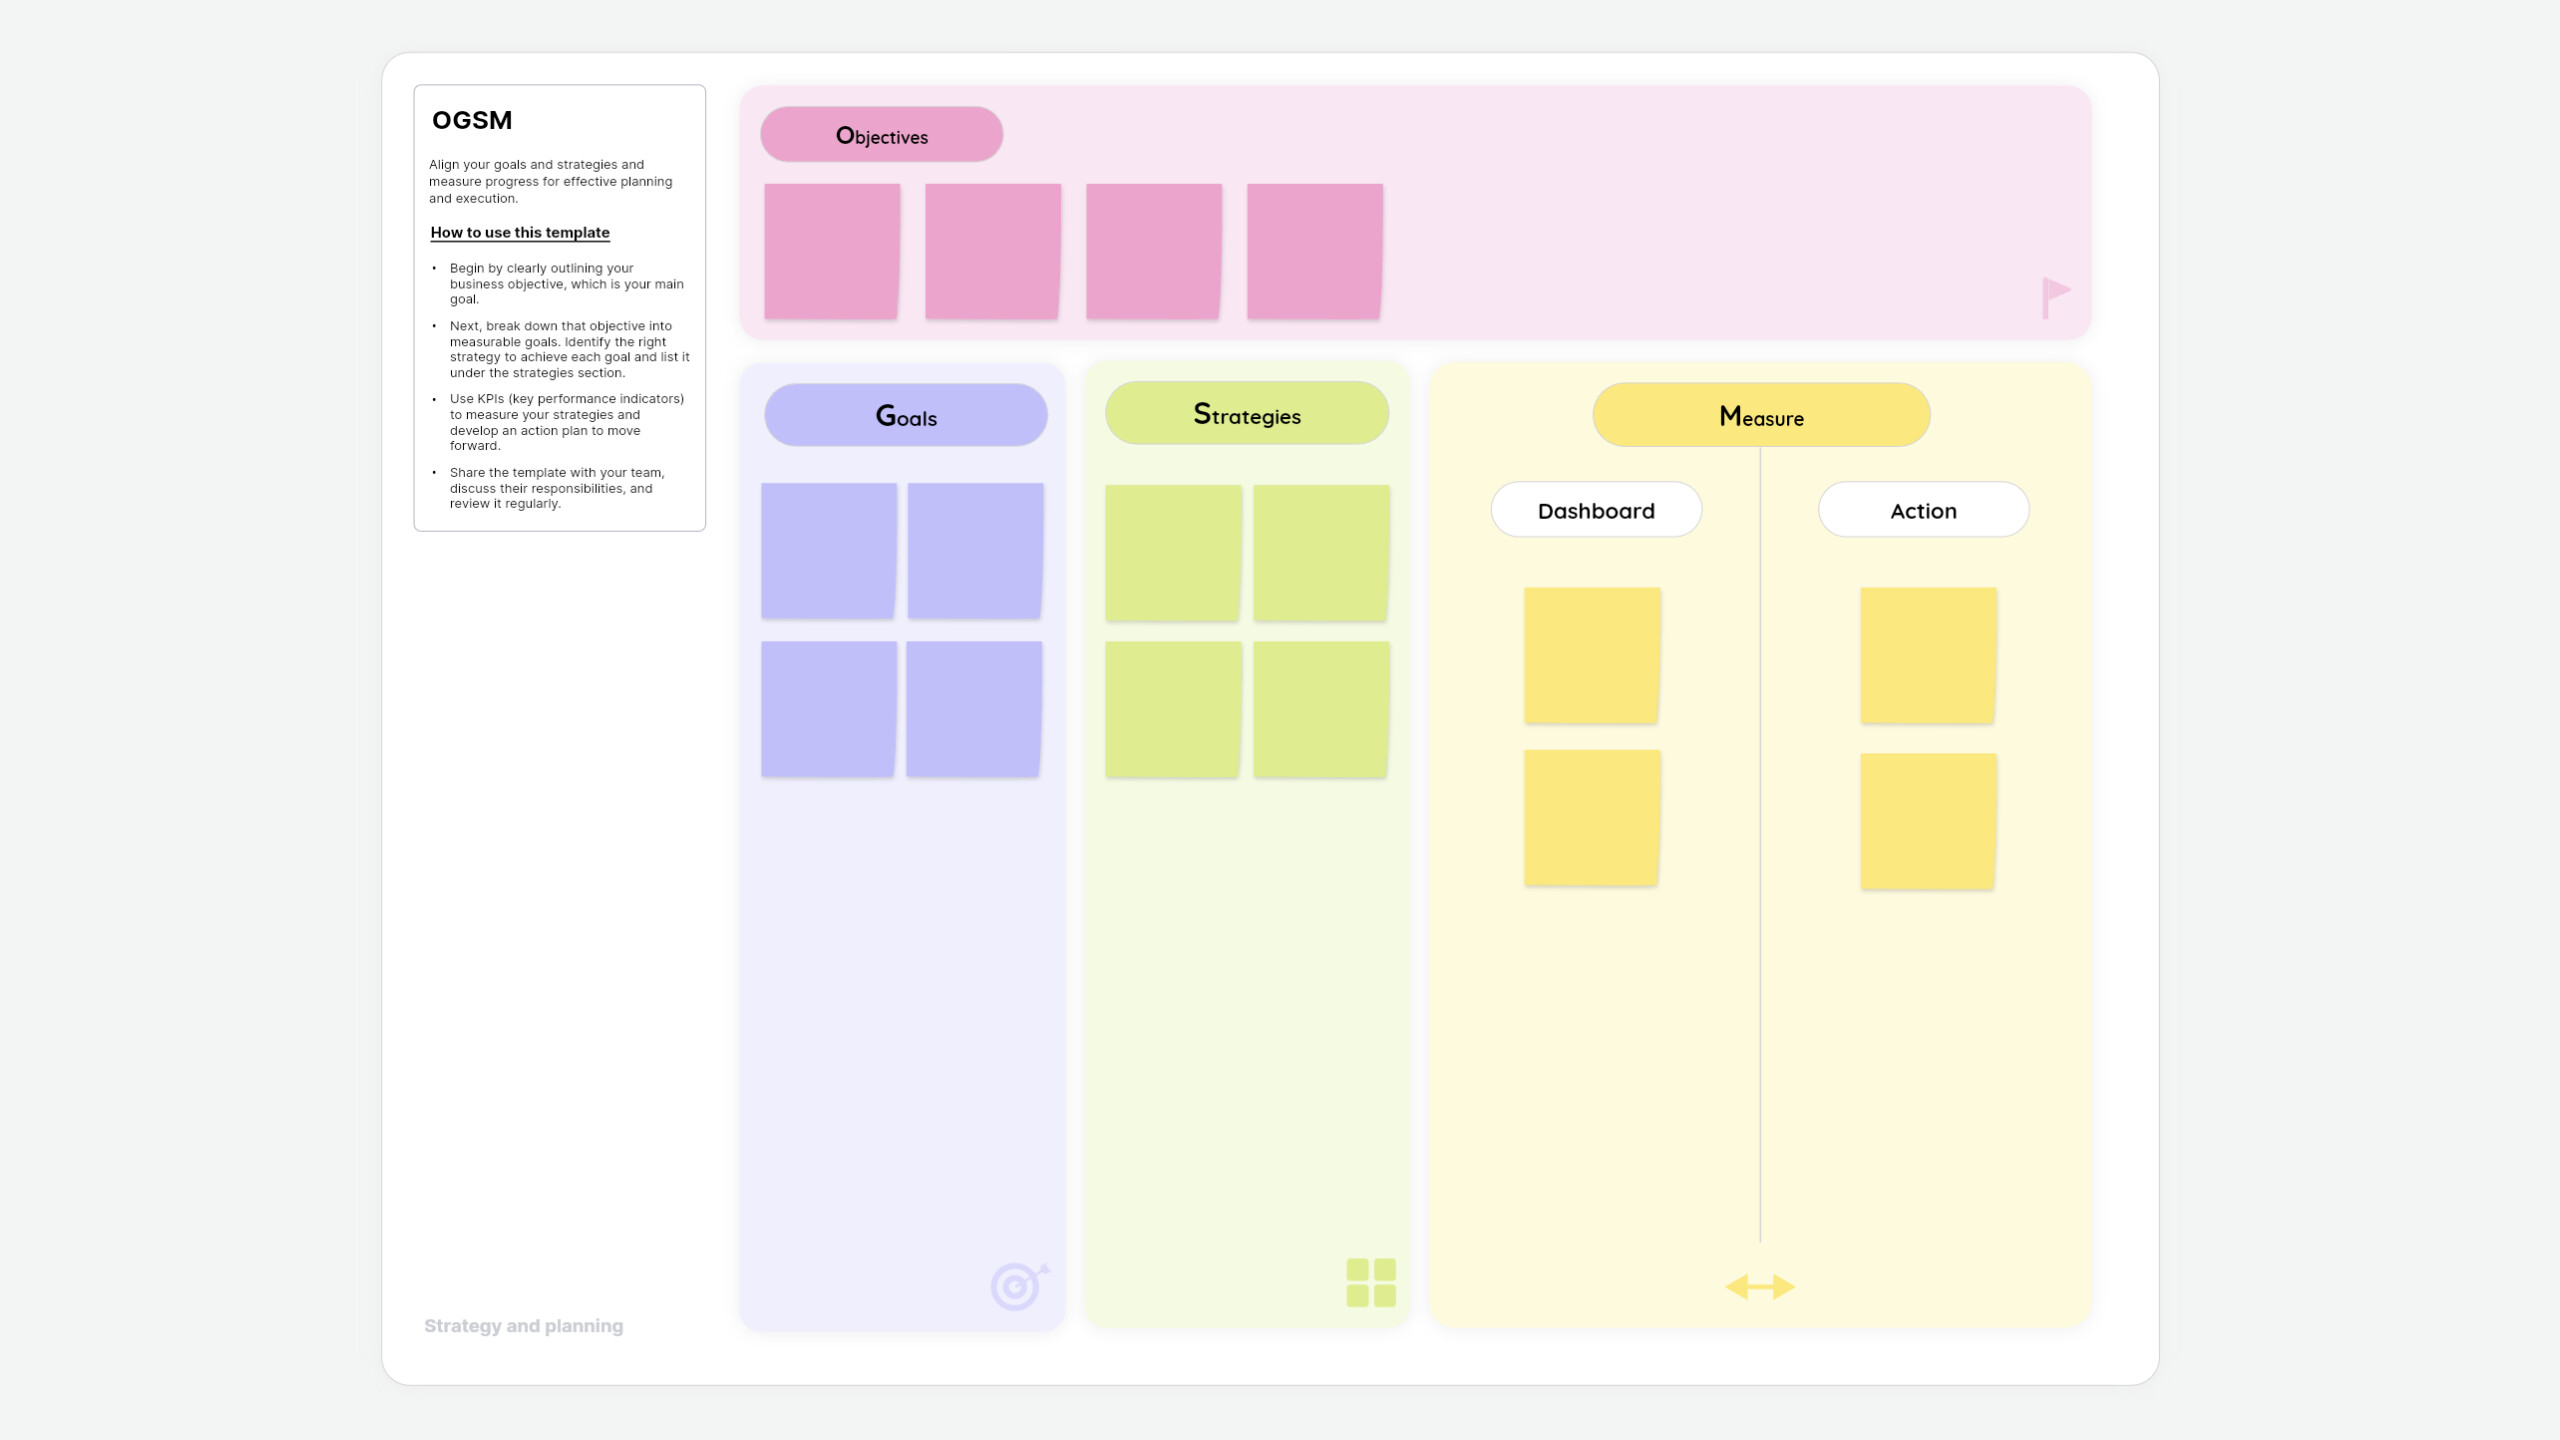Screen dimensions: 2560x1440
Task: Select the Goals header pill
Action: point(906,415)
